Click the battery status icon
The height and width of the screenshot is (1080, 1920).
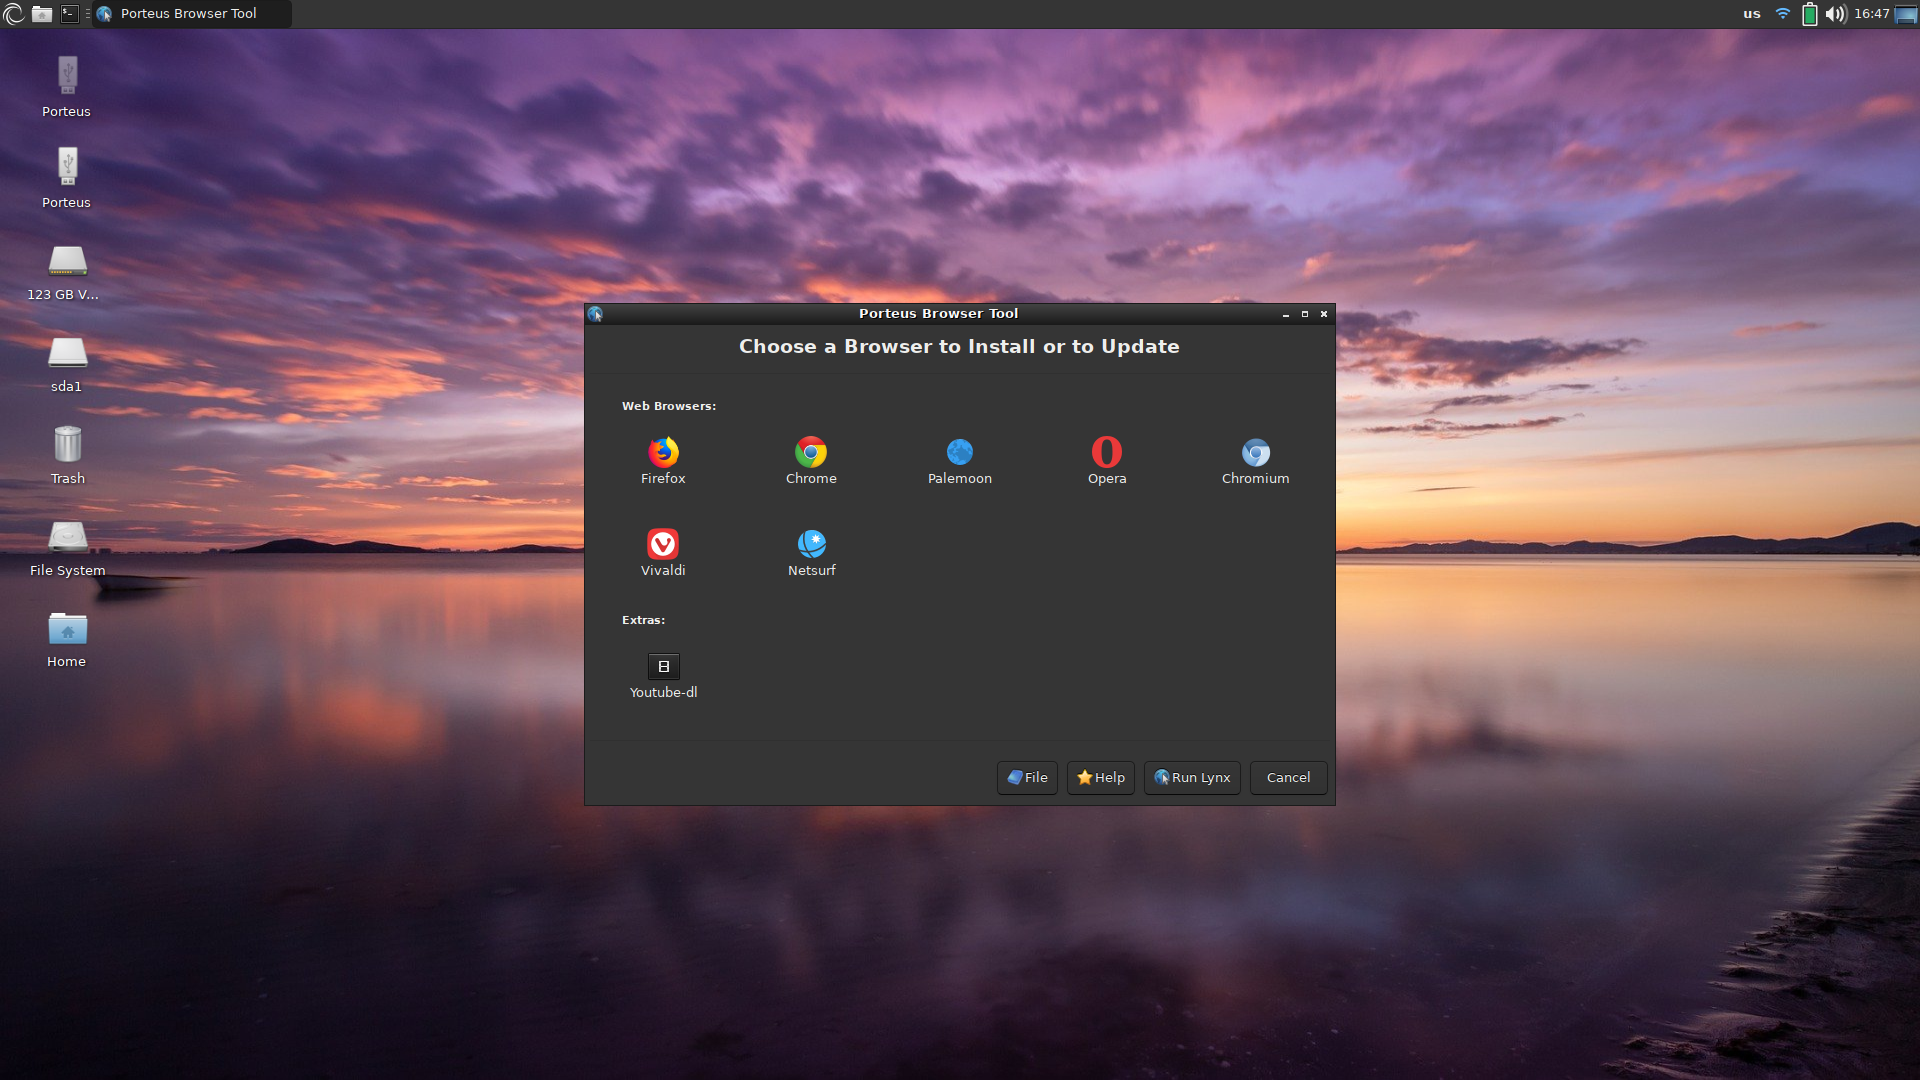(x=1809, y=14)
